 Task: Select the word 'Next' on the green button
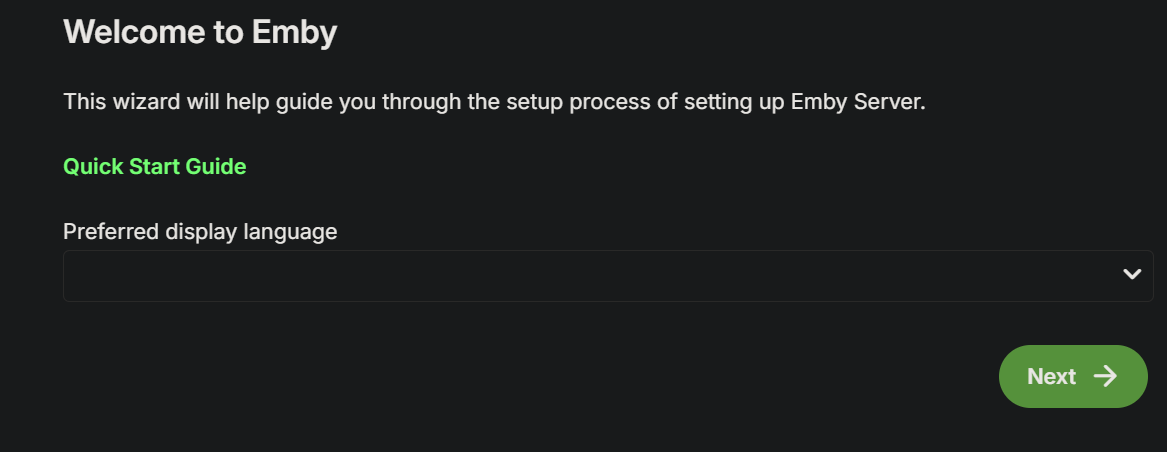tap(1051, 376)
